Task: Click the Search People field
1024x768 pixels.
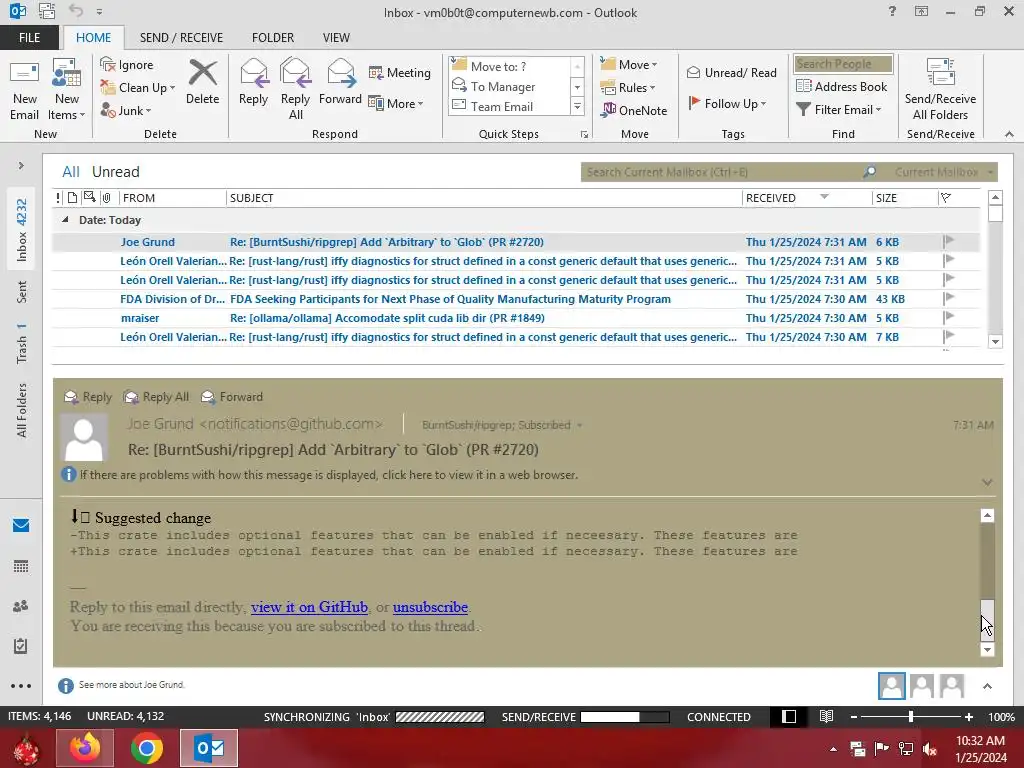Action: coord(843,64)
